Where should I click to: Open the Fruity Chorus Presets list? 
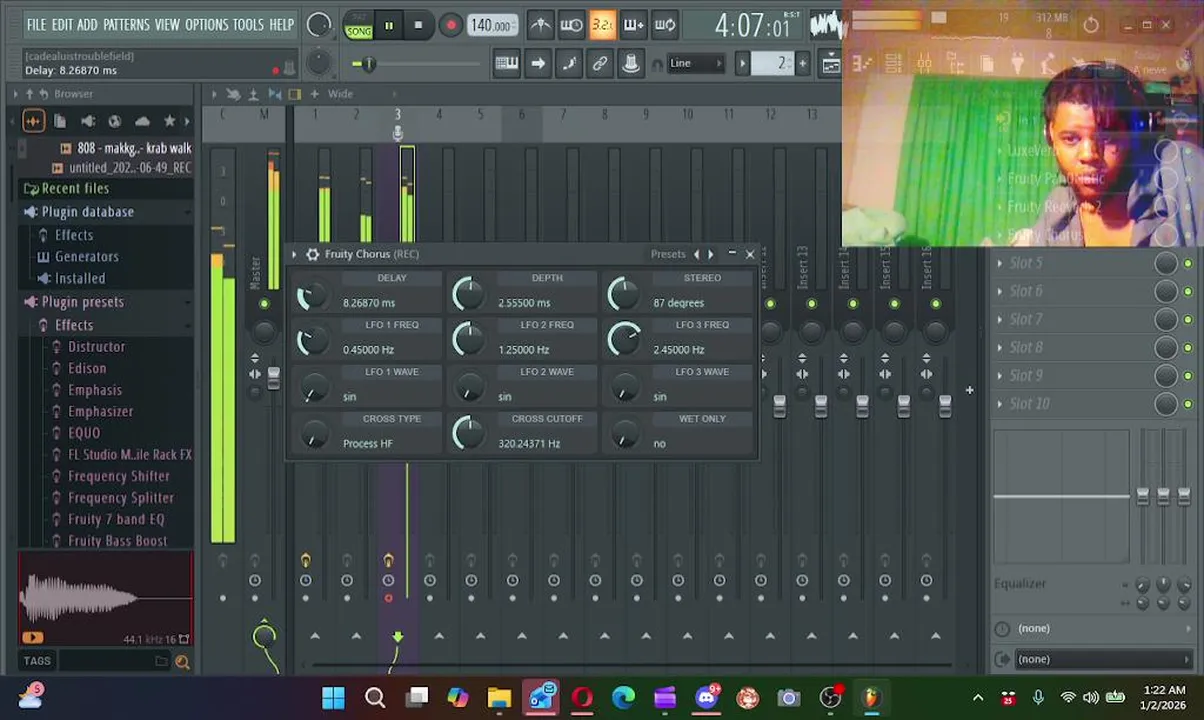pyautogui.click(x=667, y=255)
